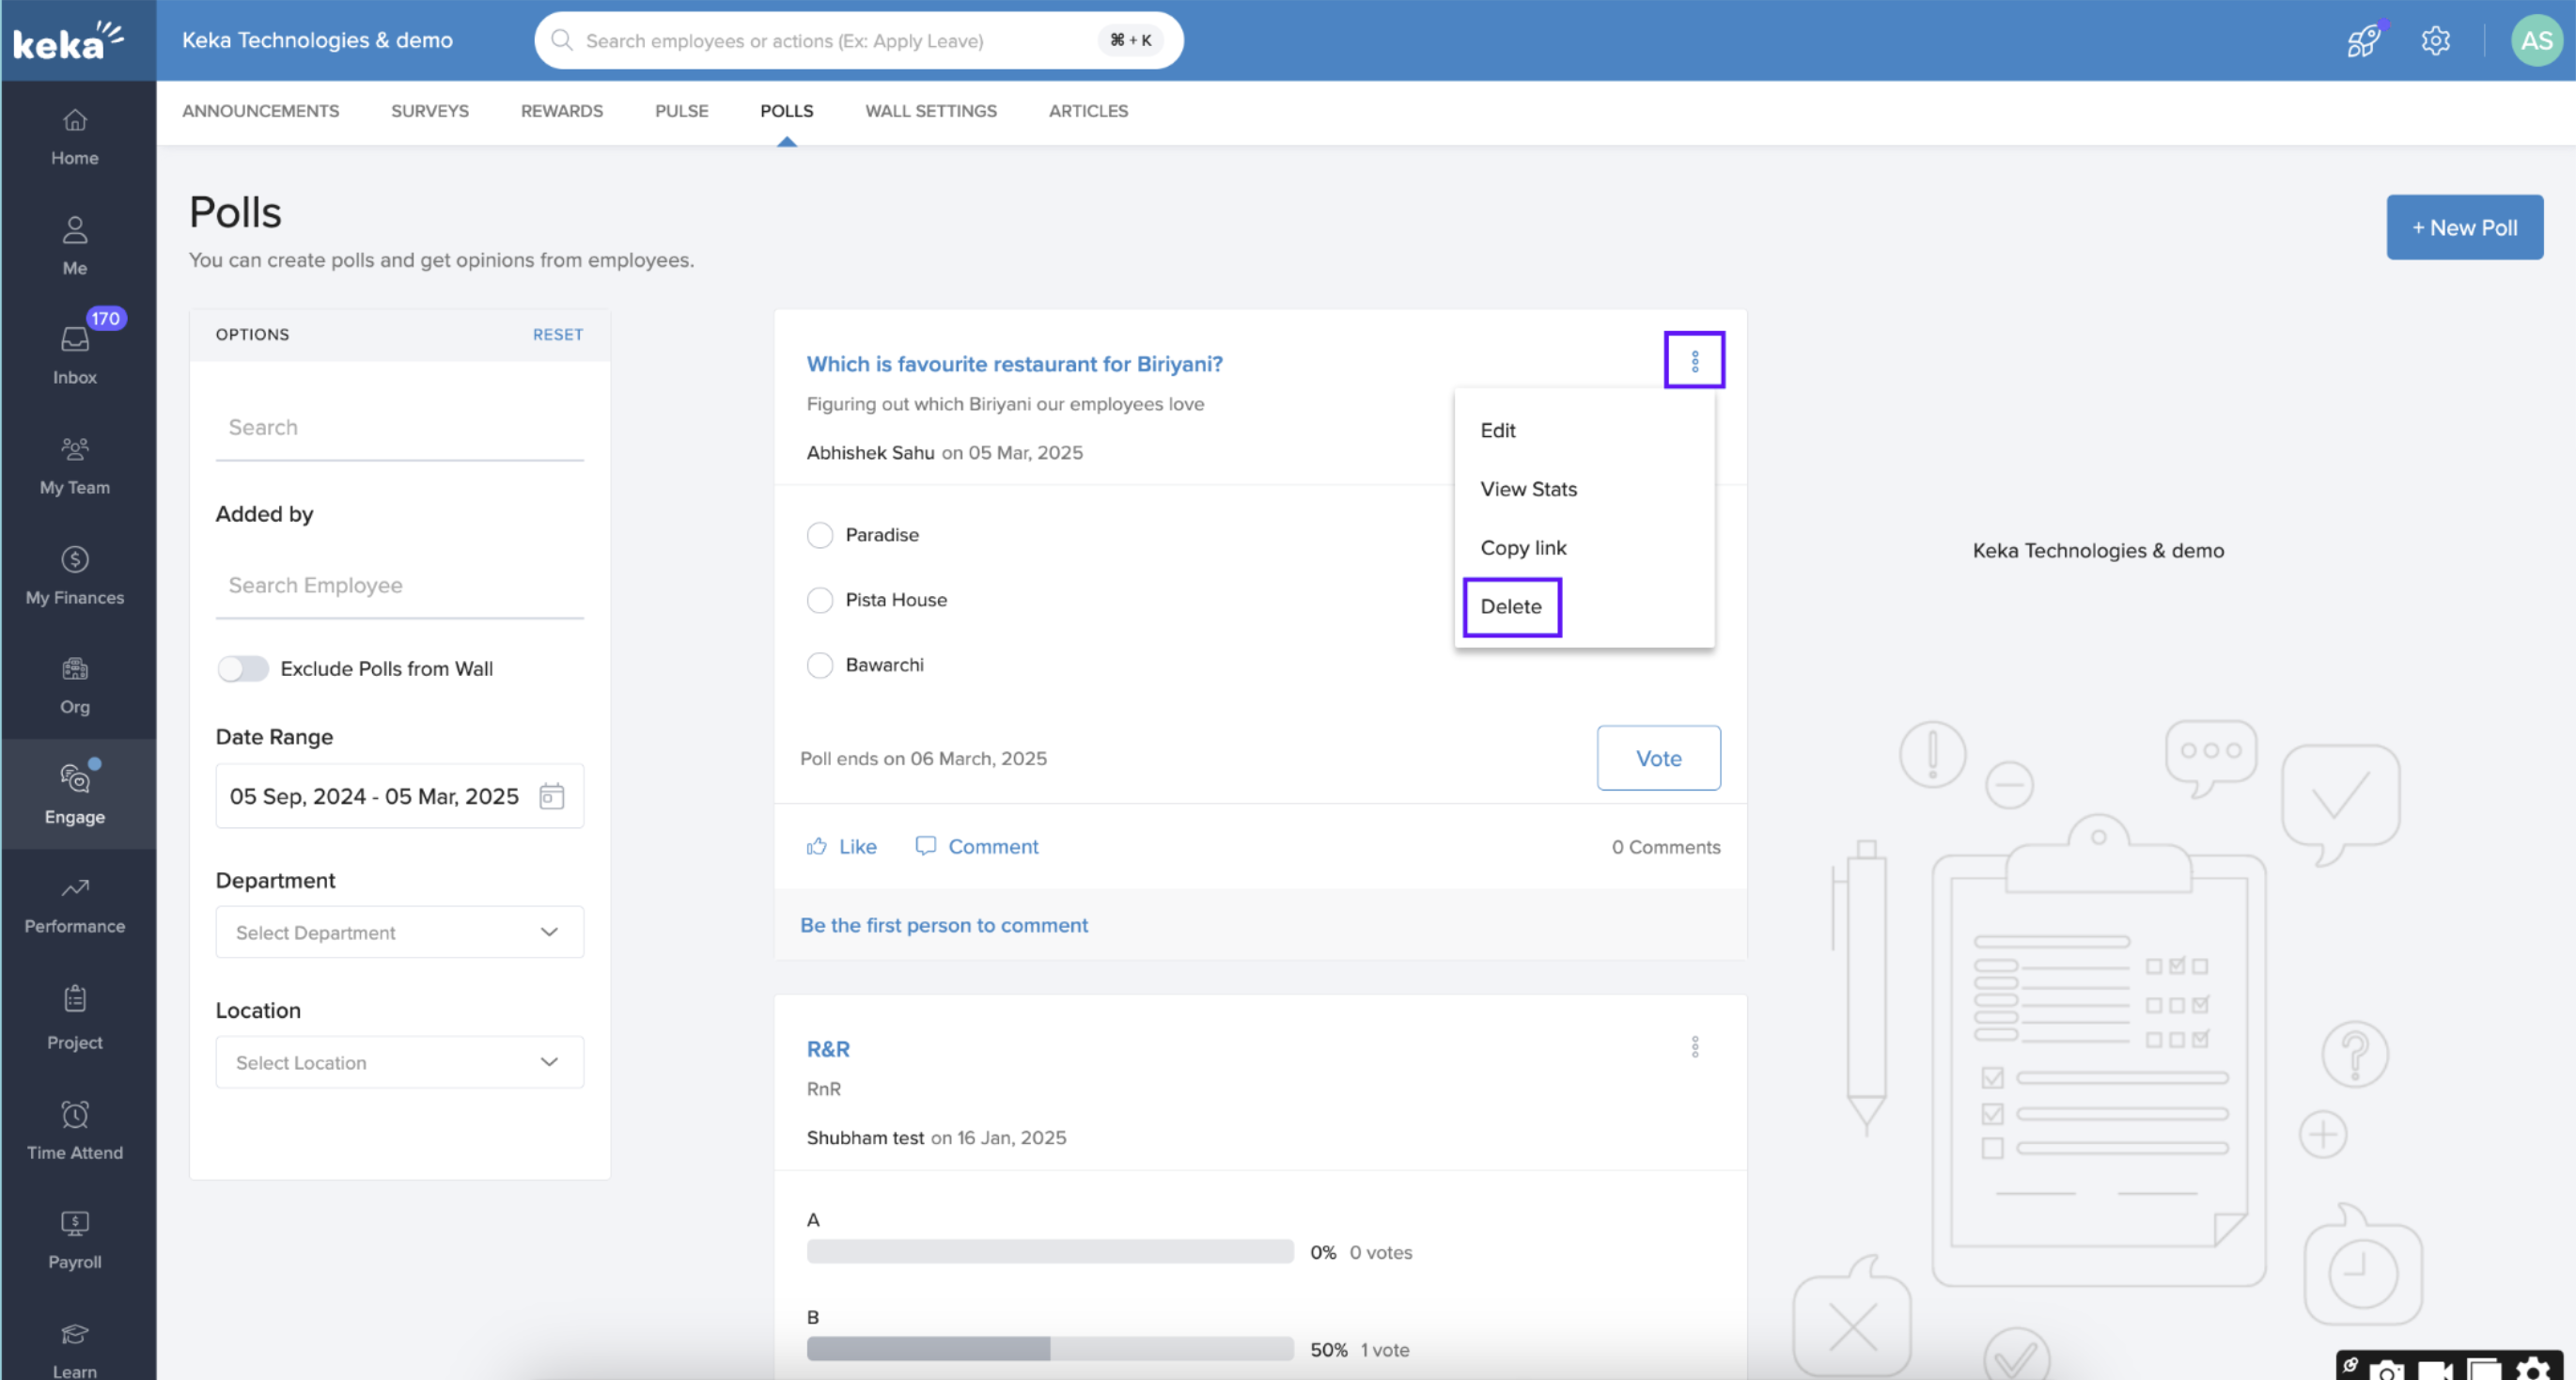This screenshot has width=2576, height=1380.
Task: Click the + New Poll button
Action: (x=2464, y=227)
